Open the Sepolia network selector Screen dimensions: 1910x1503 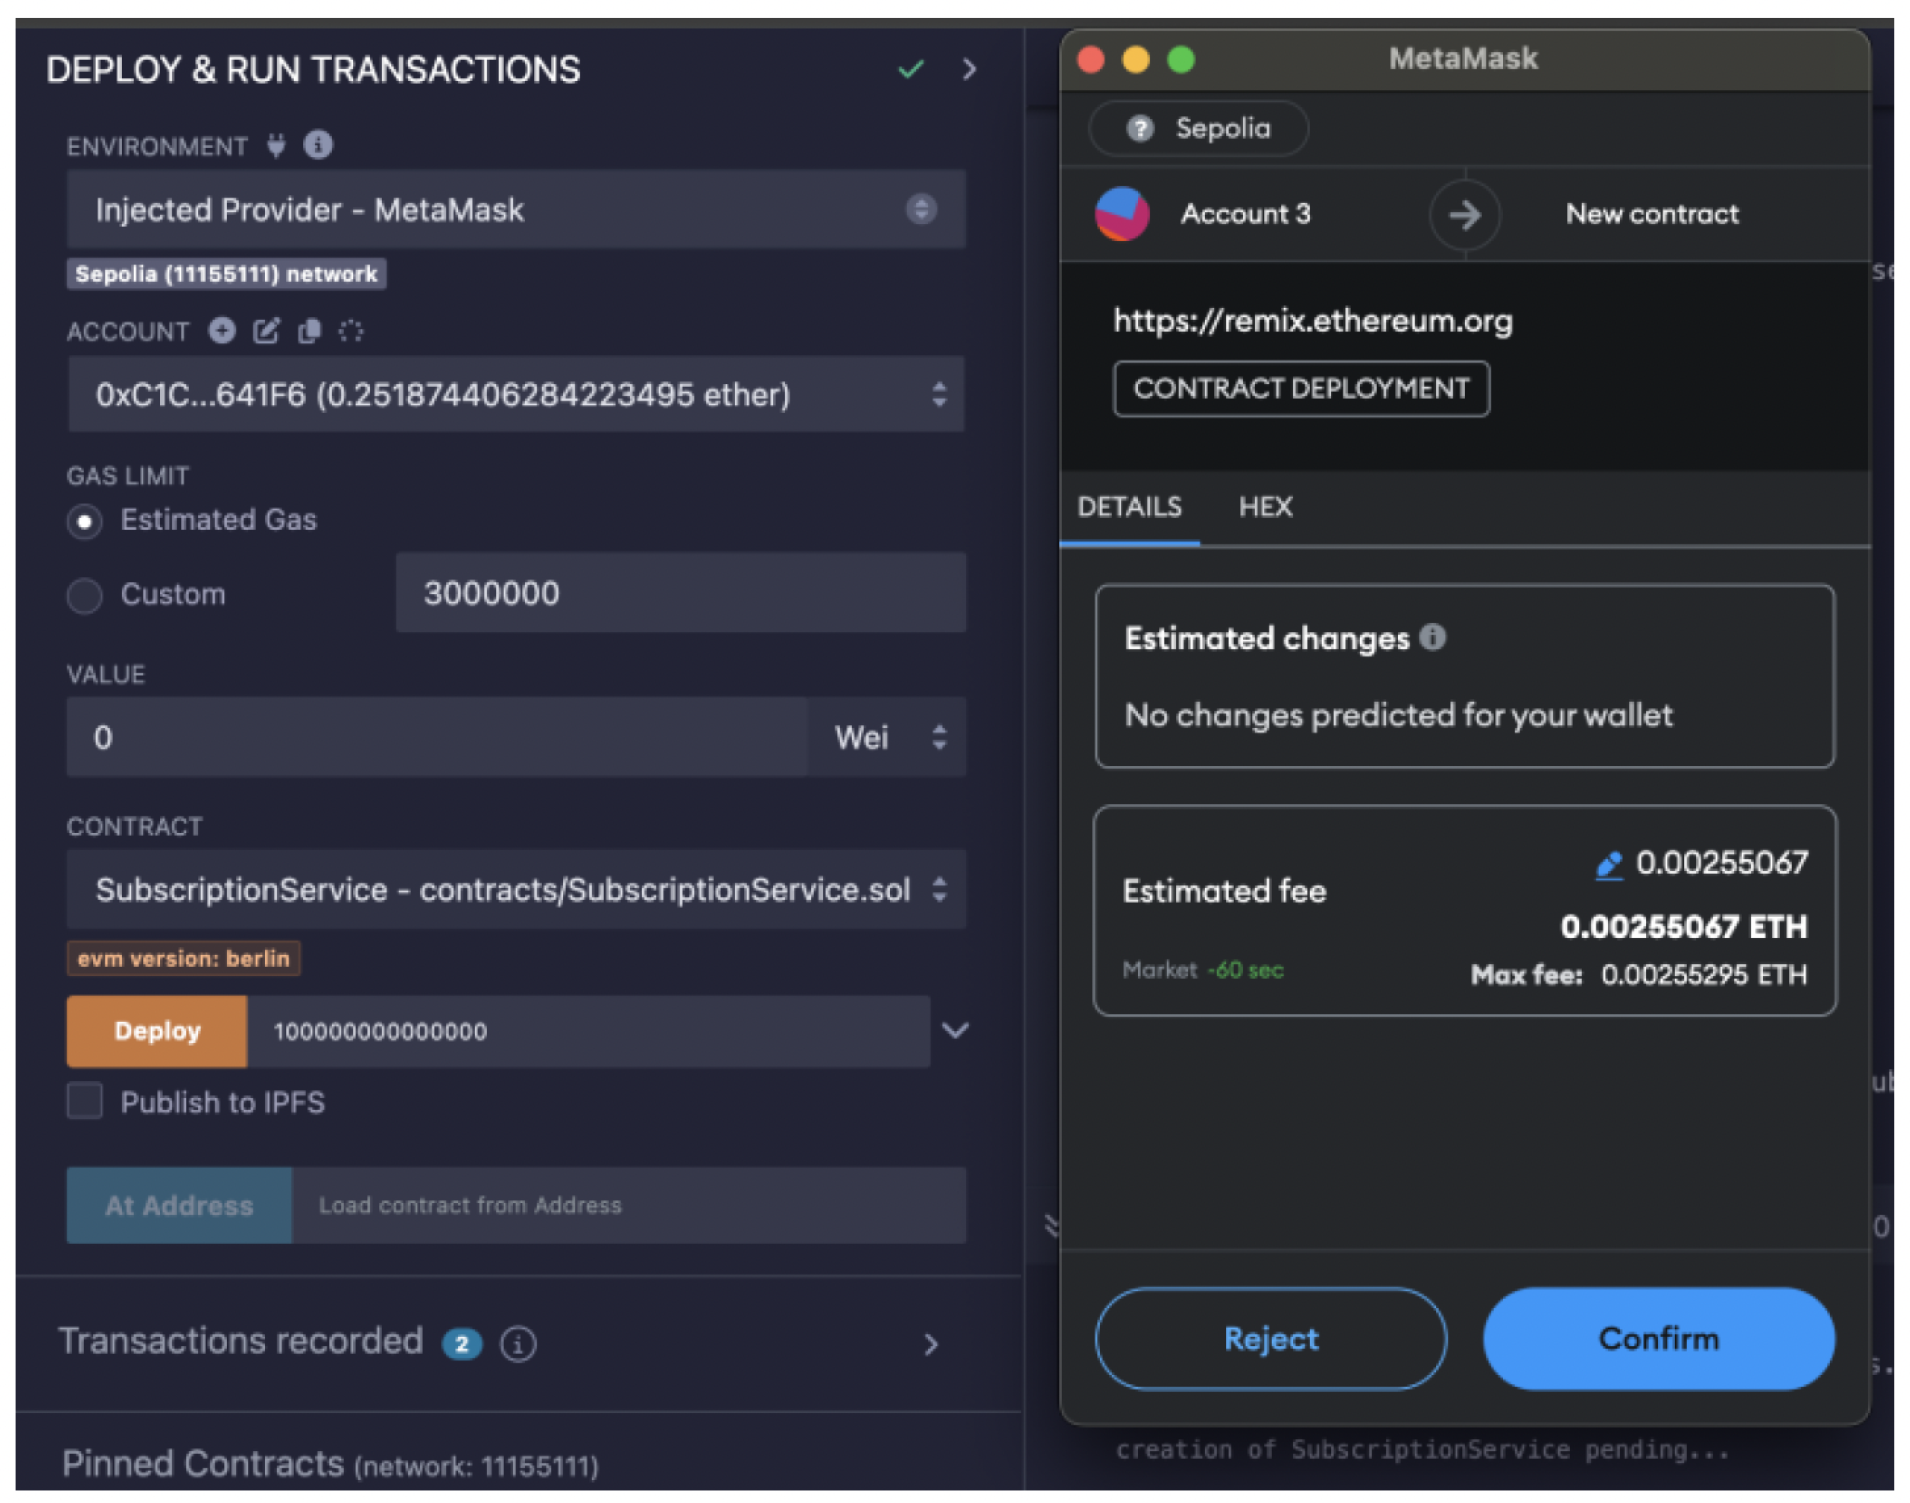(x=1198, y=128)
